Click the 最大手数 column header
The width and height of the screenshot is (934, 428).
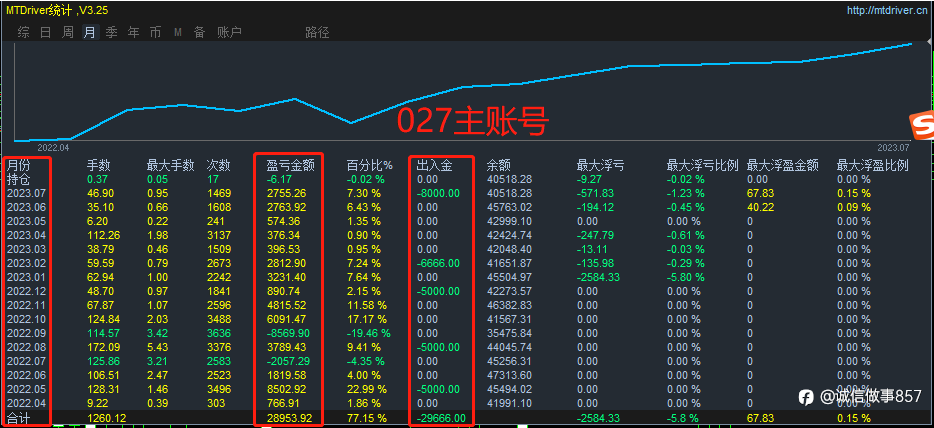(170, 166)
